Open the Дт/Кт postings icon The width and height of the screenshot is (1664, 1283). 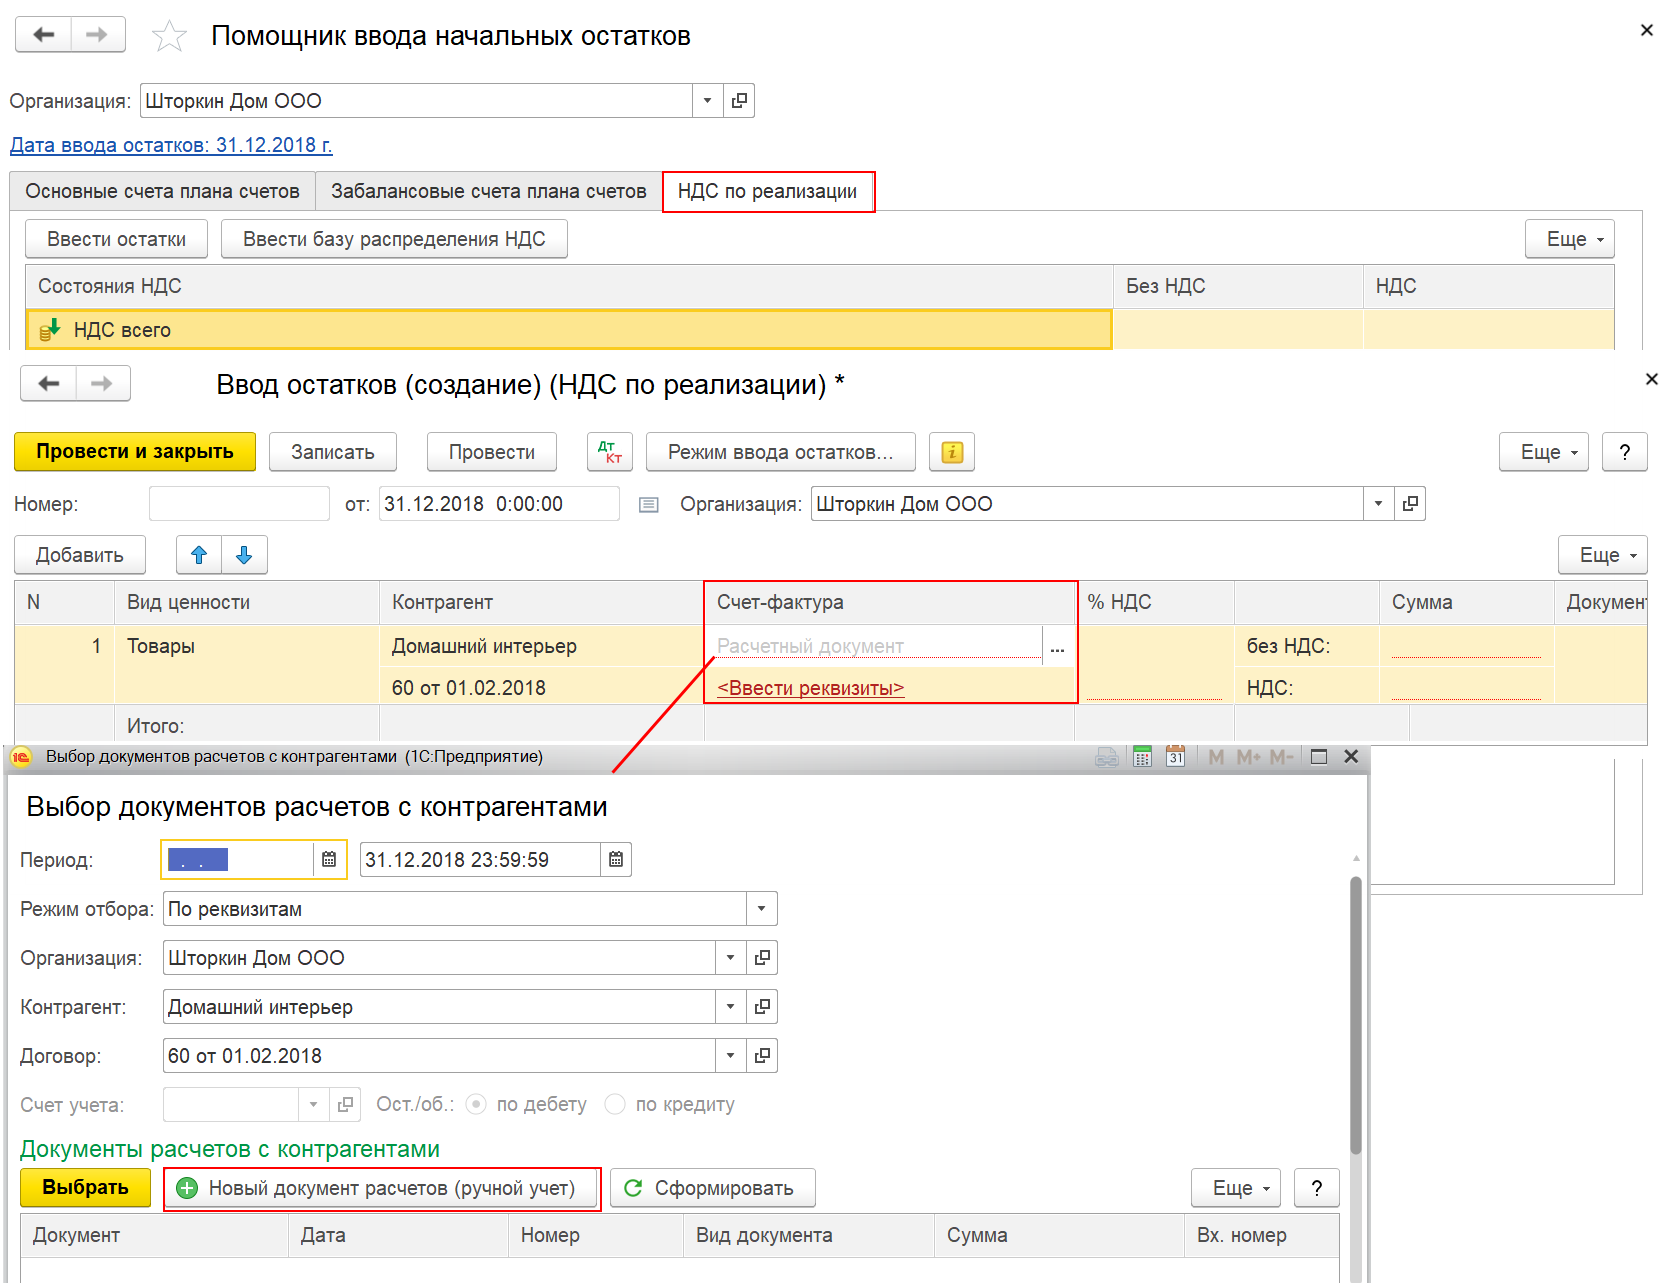610,452
